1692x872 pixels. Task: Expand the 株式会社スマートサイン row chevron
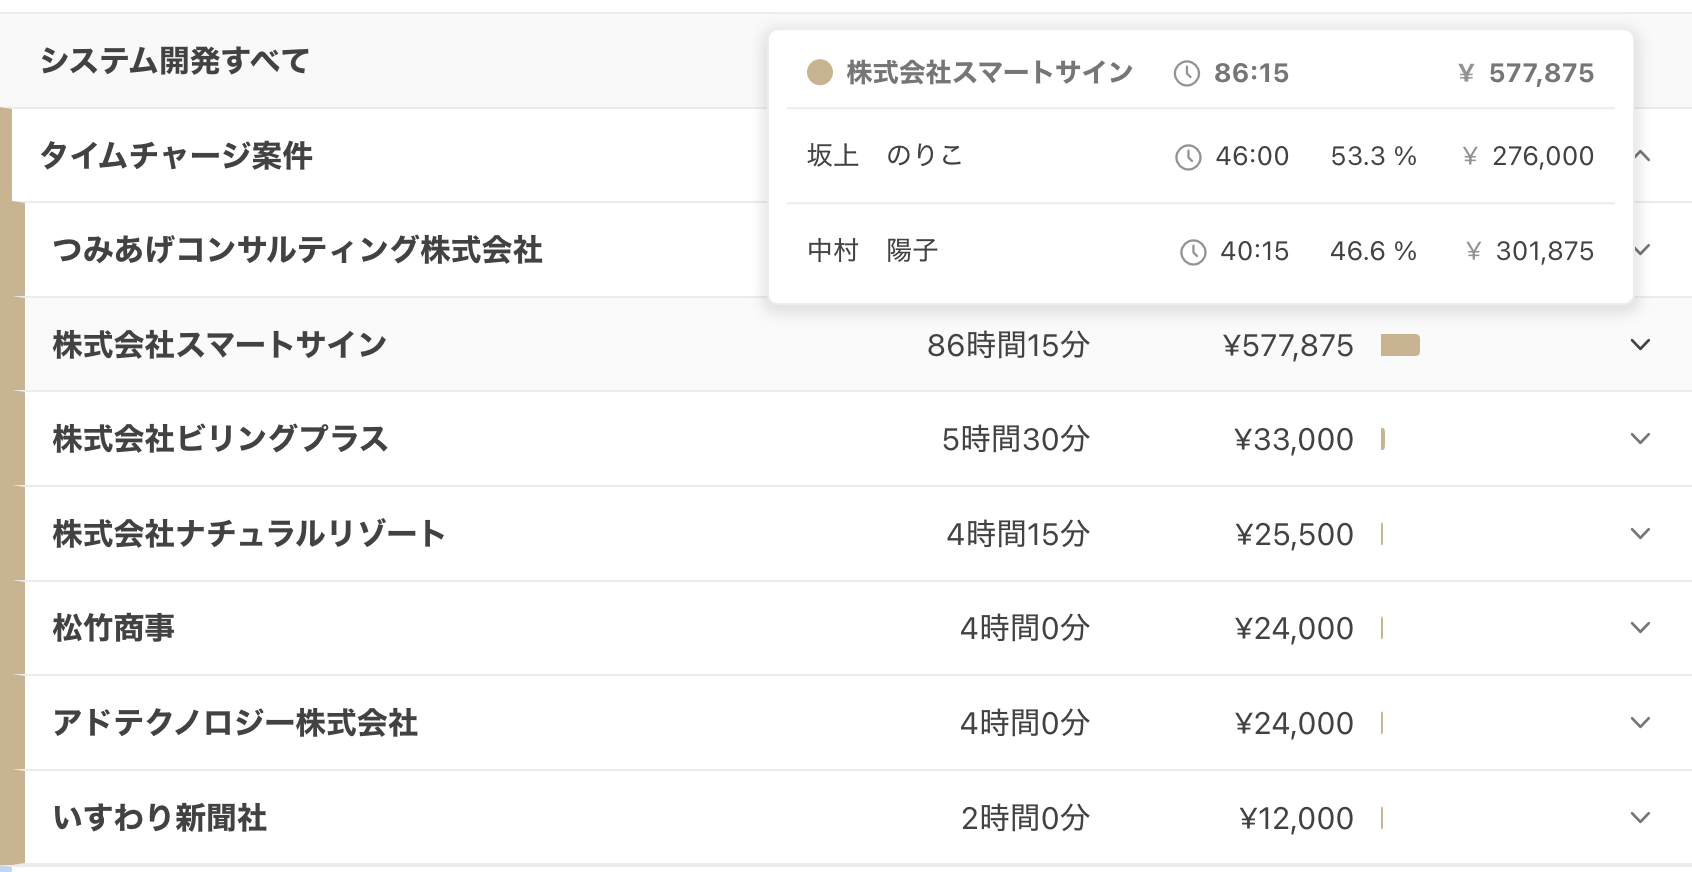[1640, 345]
